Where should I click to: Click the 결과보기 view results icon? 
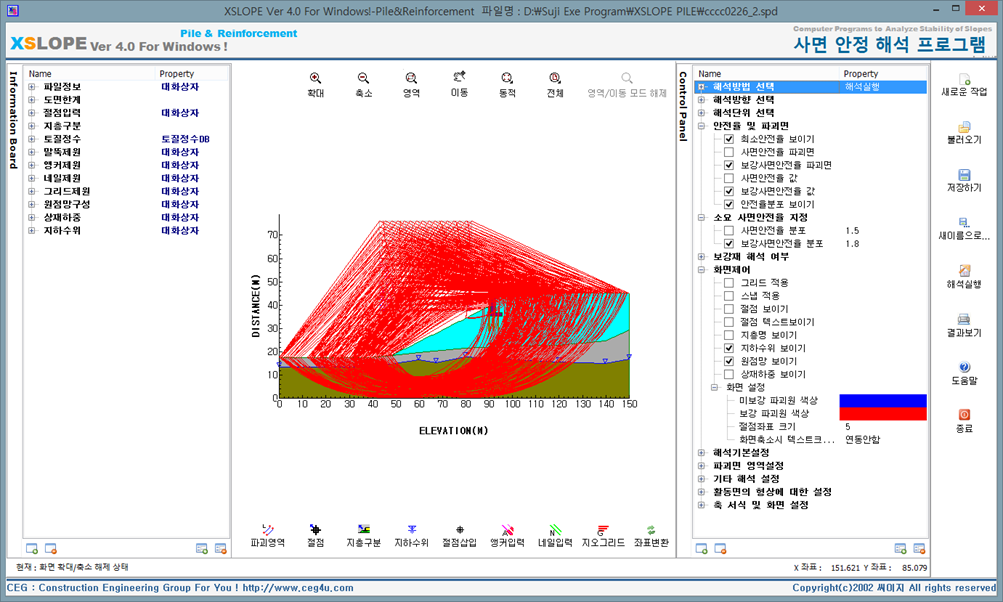click(964, 319)
